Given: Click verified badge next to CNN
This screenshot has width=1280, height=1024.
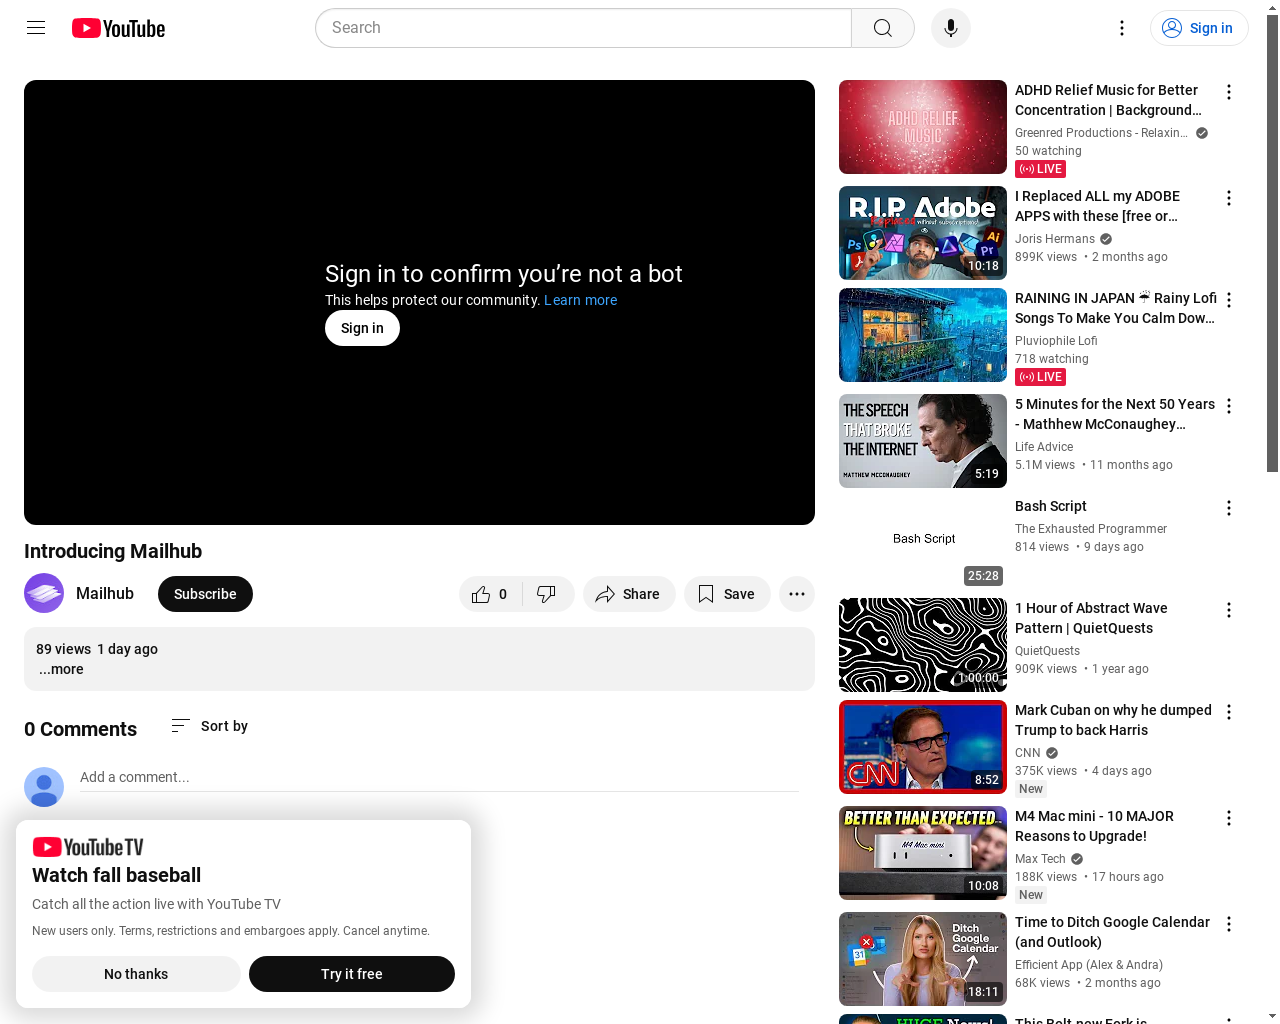Looking at the screenshot, I should click(x=1052, y=753).
